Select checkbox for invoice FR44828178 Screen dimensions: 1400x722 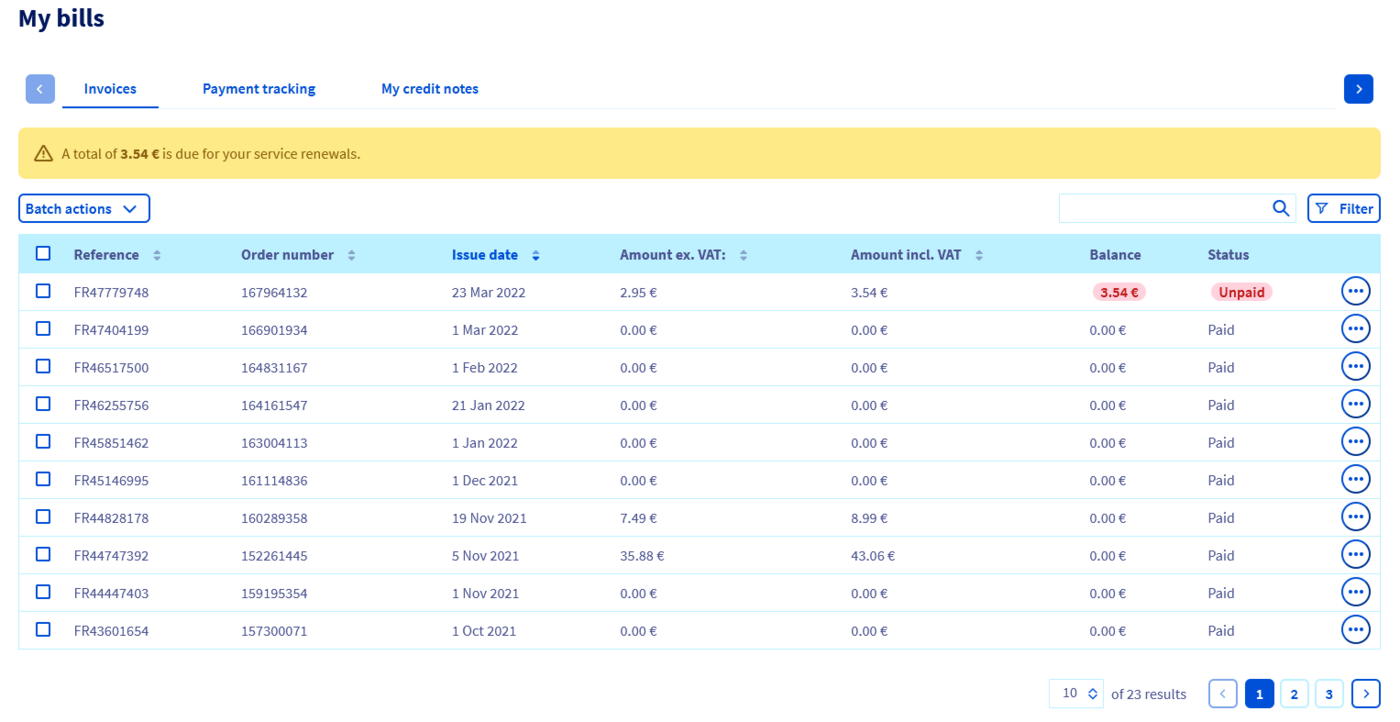click(43, 517)
